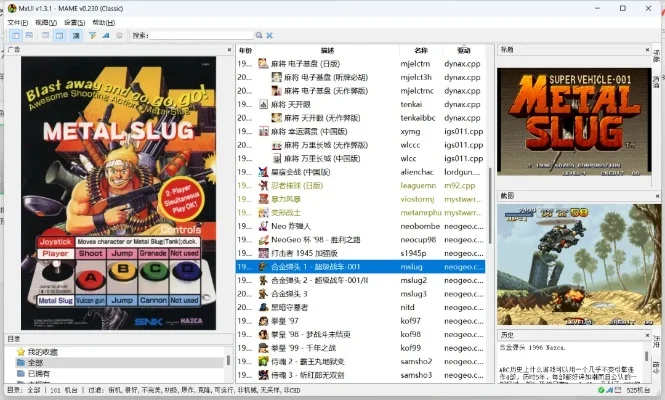The image size is (665, 400).
Task: Click the leaguemn game row icon
Action: [263, 185]
